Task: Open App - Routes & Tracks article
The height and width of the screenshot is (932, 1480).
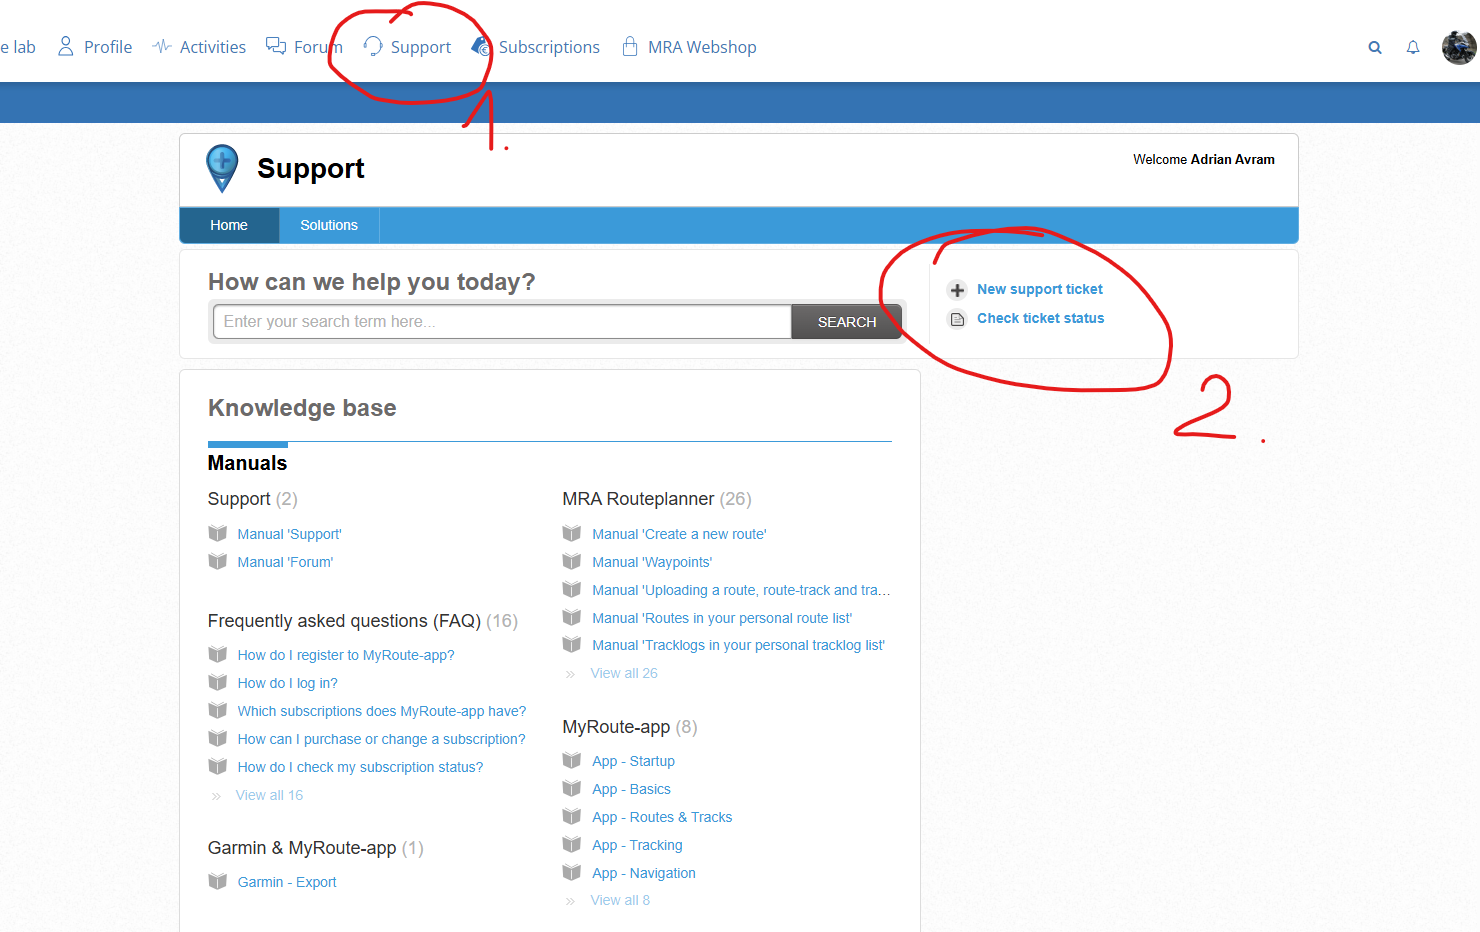Action: [662, 817]
